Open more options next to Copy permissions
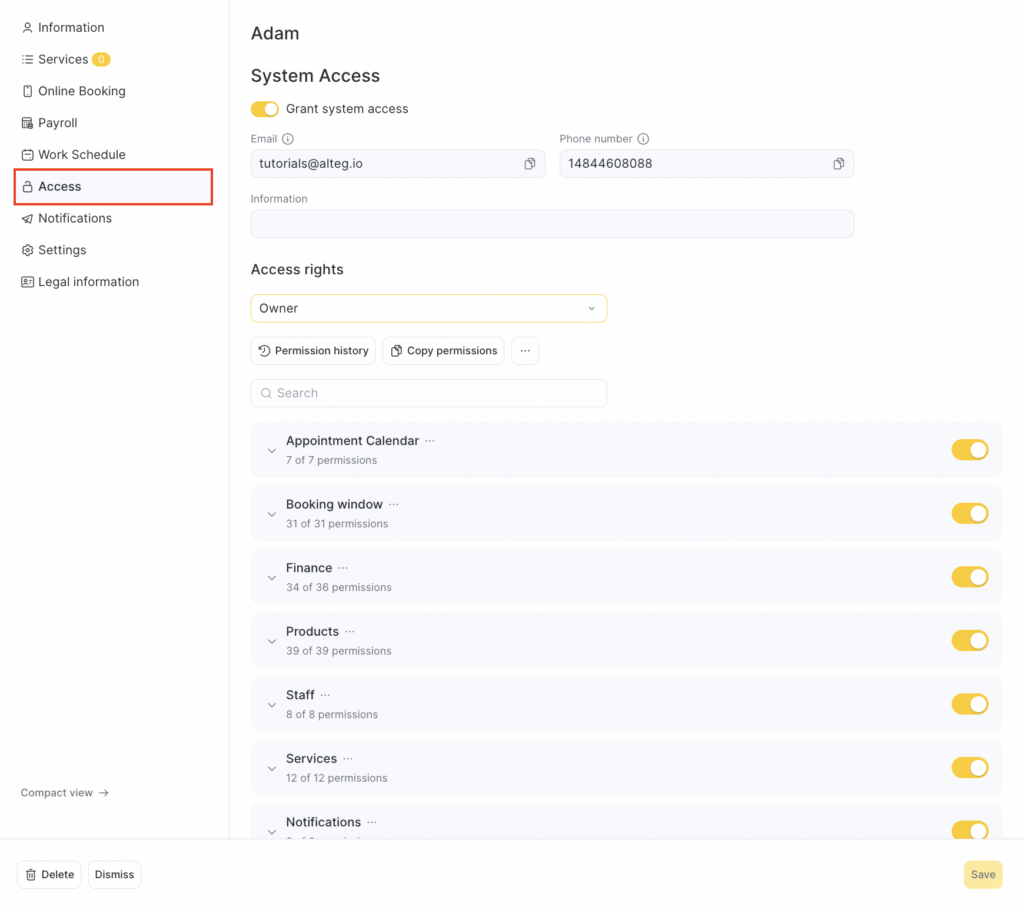 coord(525,351)
